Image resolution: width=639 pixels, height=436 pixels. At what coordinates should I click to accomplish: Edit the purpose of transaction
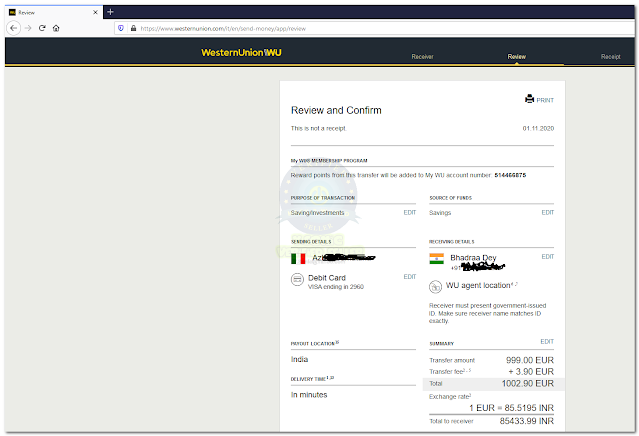click(410, 212)
